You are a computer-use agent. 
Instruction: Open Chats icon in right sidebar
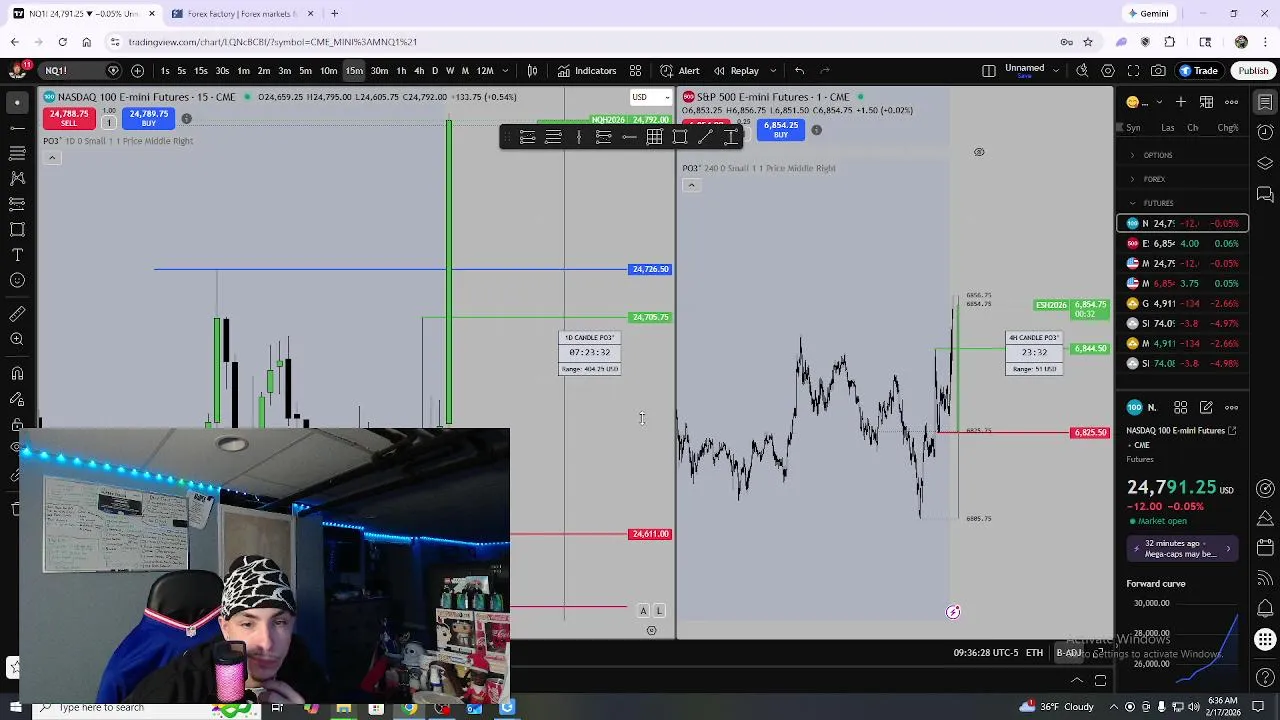(1265, 194)
